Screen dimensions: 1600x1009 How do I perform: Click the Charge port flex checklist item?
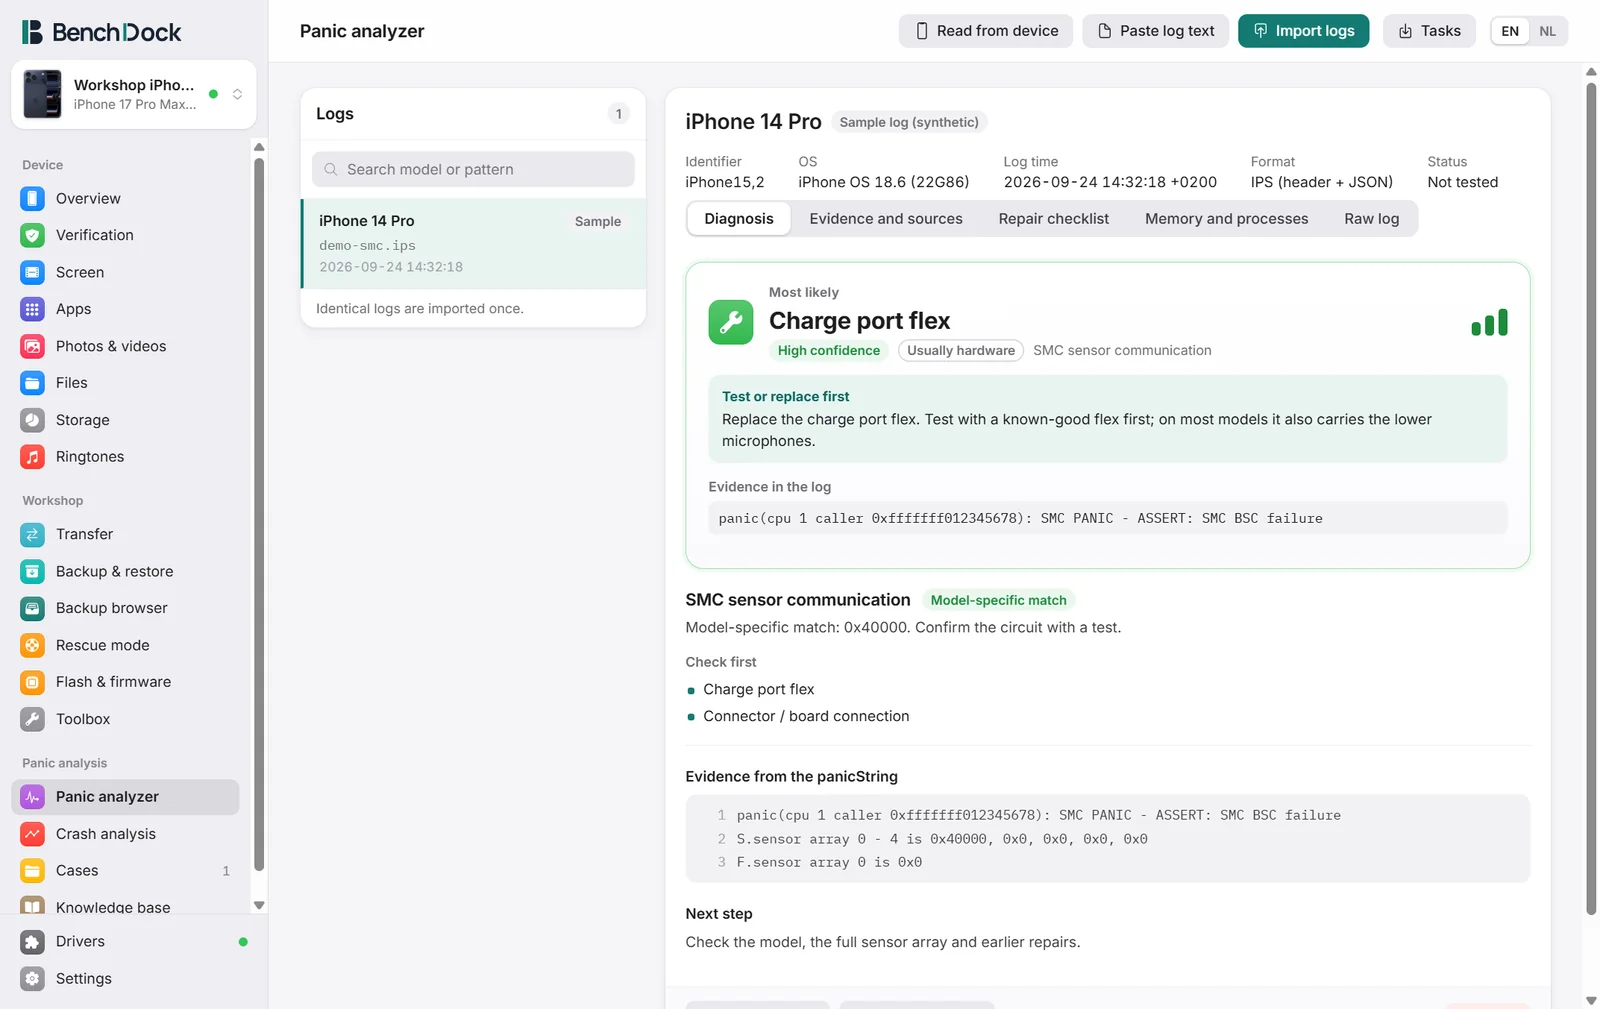tap(759, 689)
